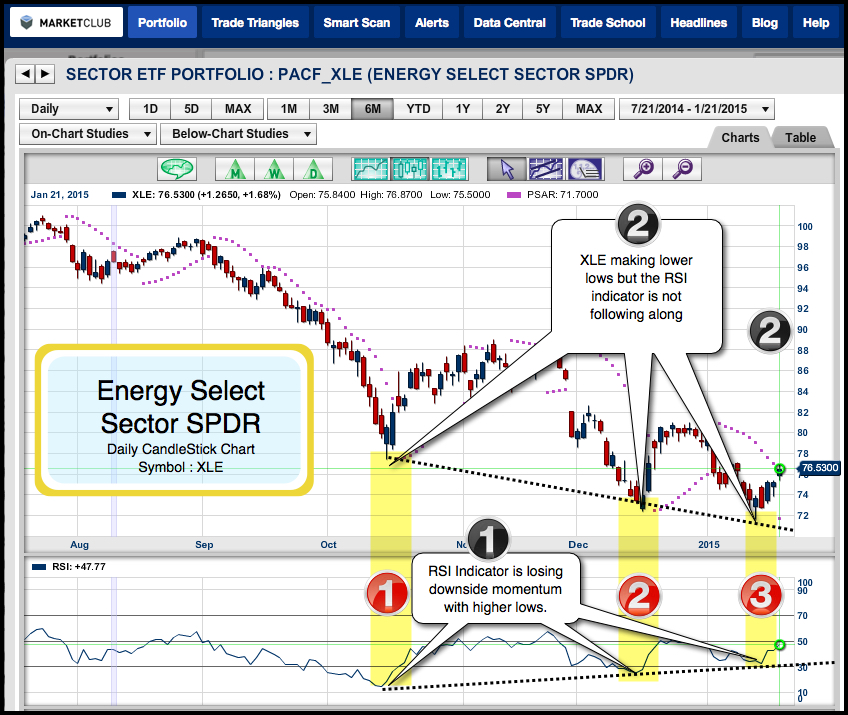Switch to the Table tab
The width and height of the screenshot is (848, 715).
(800, 138)
